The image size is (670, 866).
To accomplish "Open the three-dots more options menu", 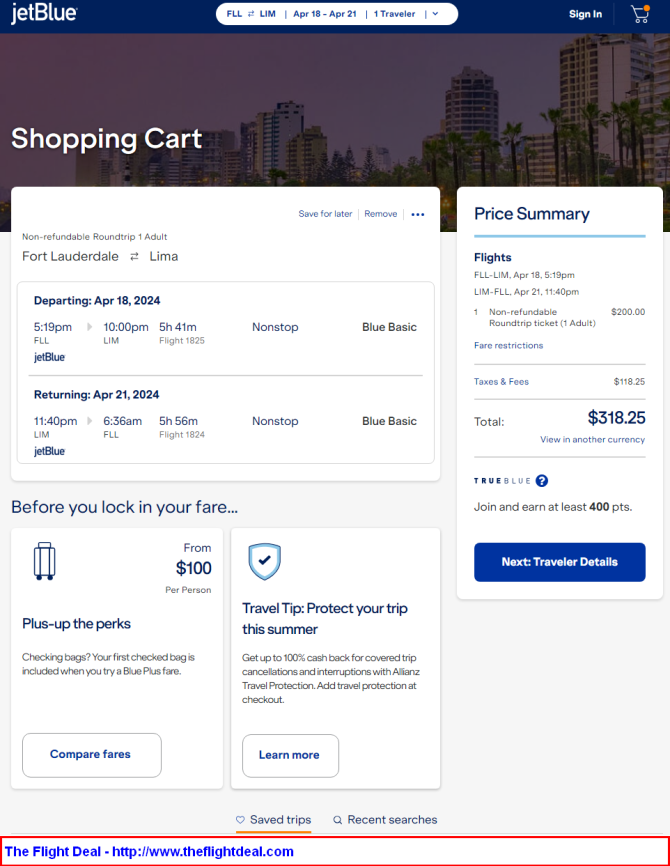I will point(418,214).
